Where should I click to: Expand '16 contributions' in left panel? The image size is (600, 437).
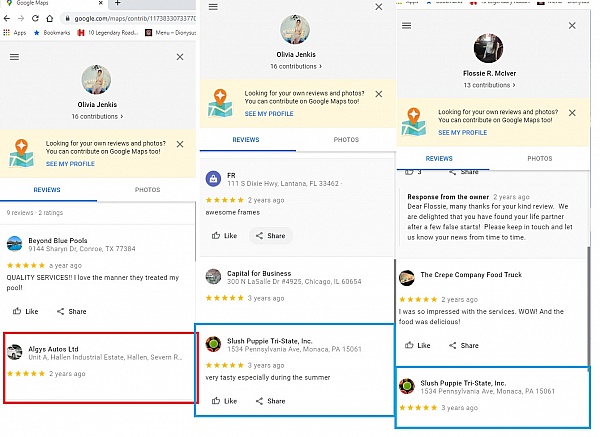97,116
